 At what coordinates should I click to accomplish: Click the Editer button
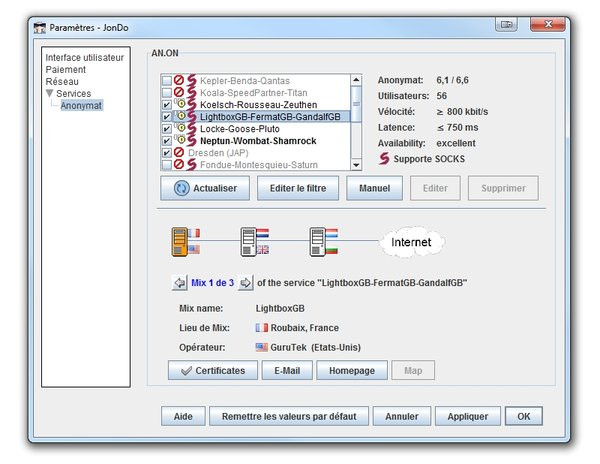pos(435,188)
